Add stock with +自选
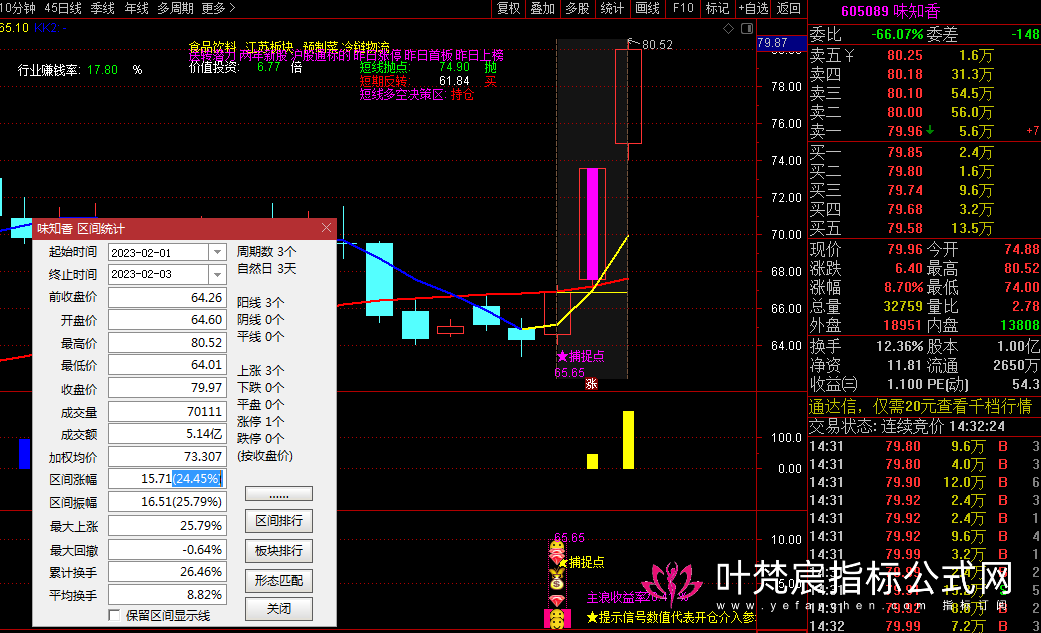This screenshot has height=633, width=1041. pyautogui.click(x=753, y=9)
